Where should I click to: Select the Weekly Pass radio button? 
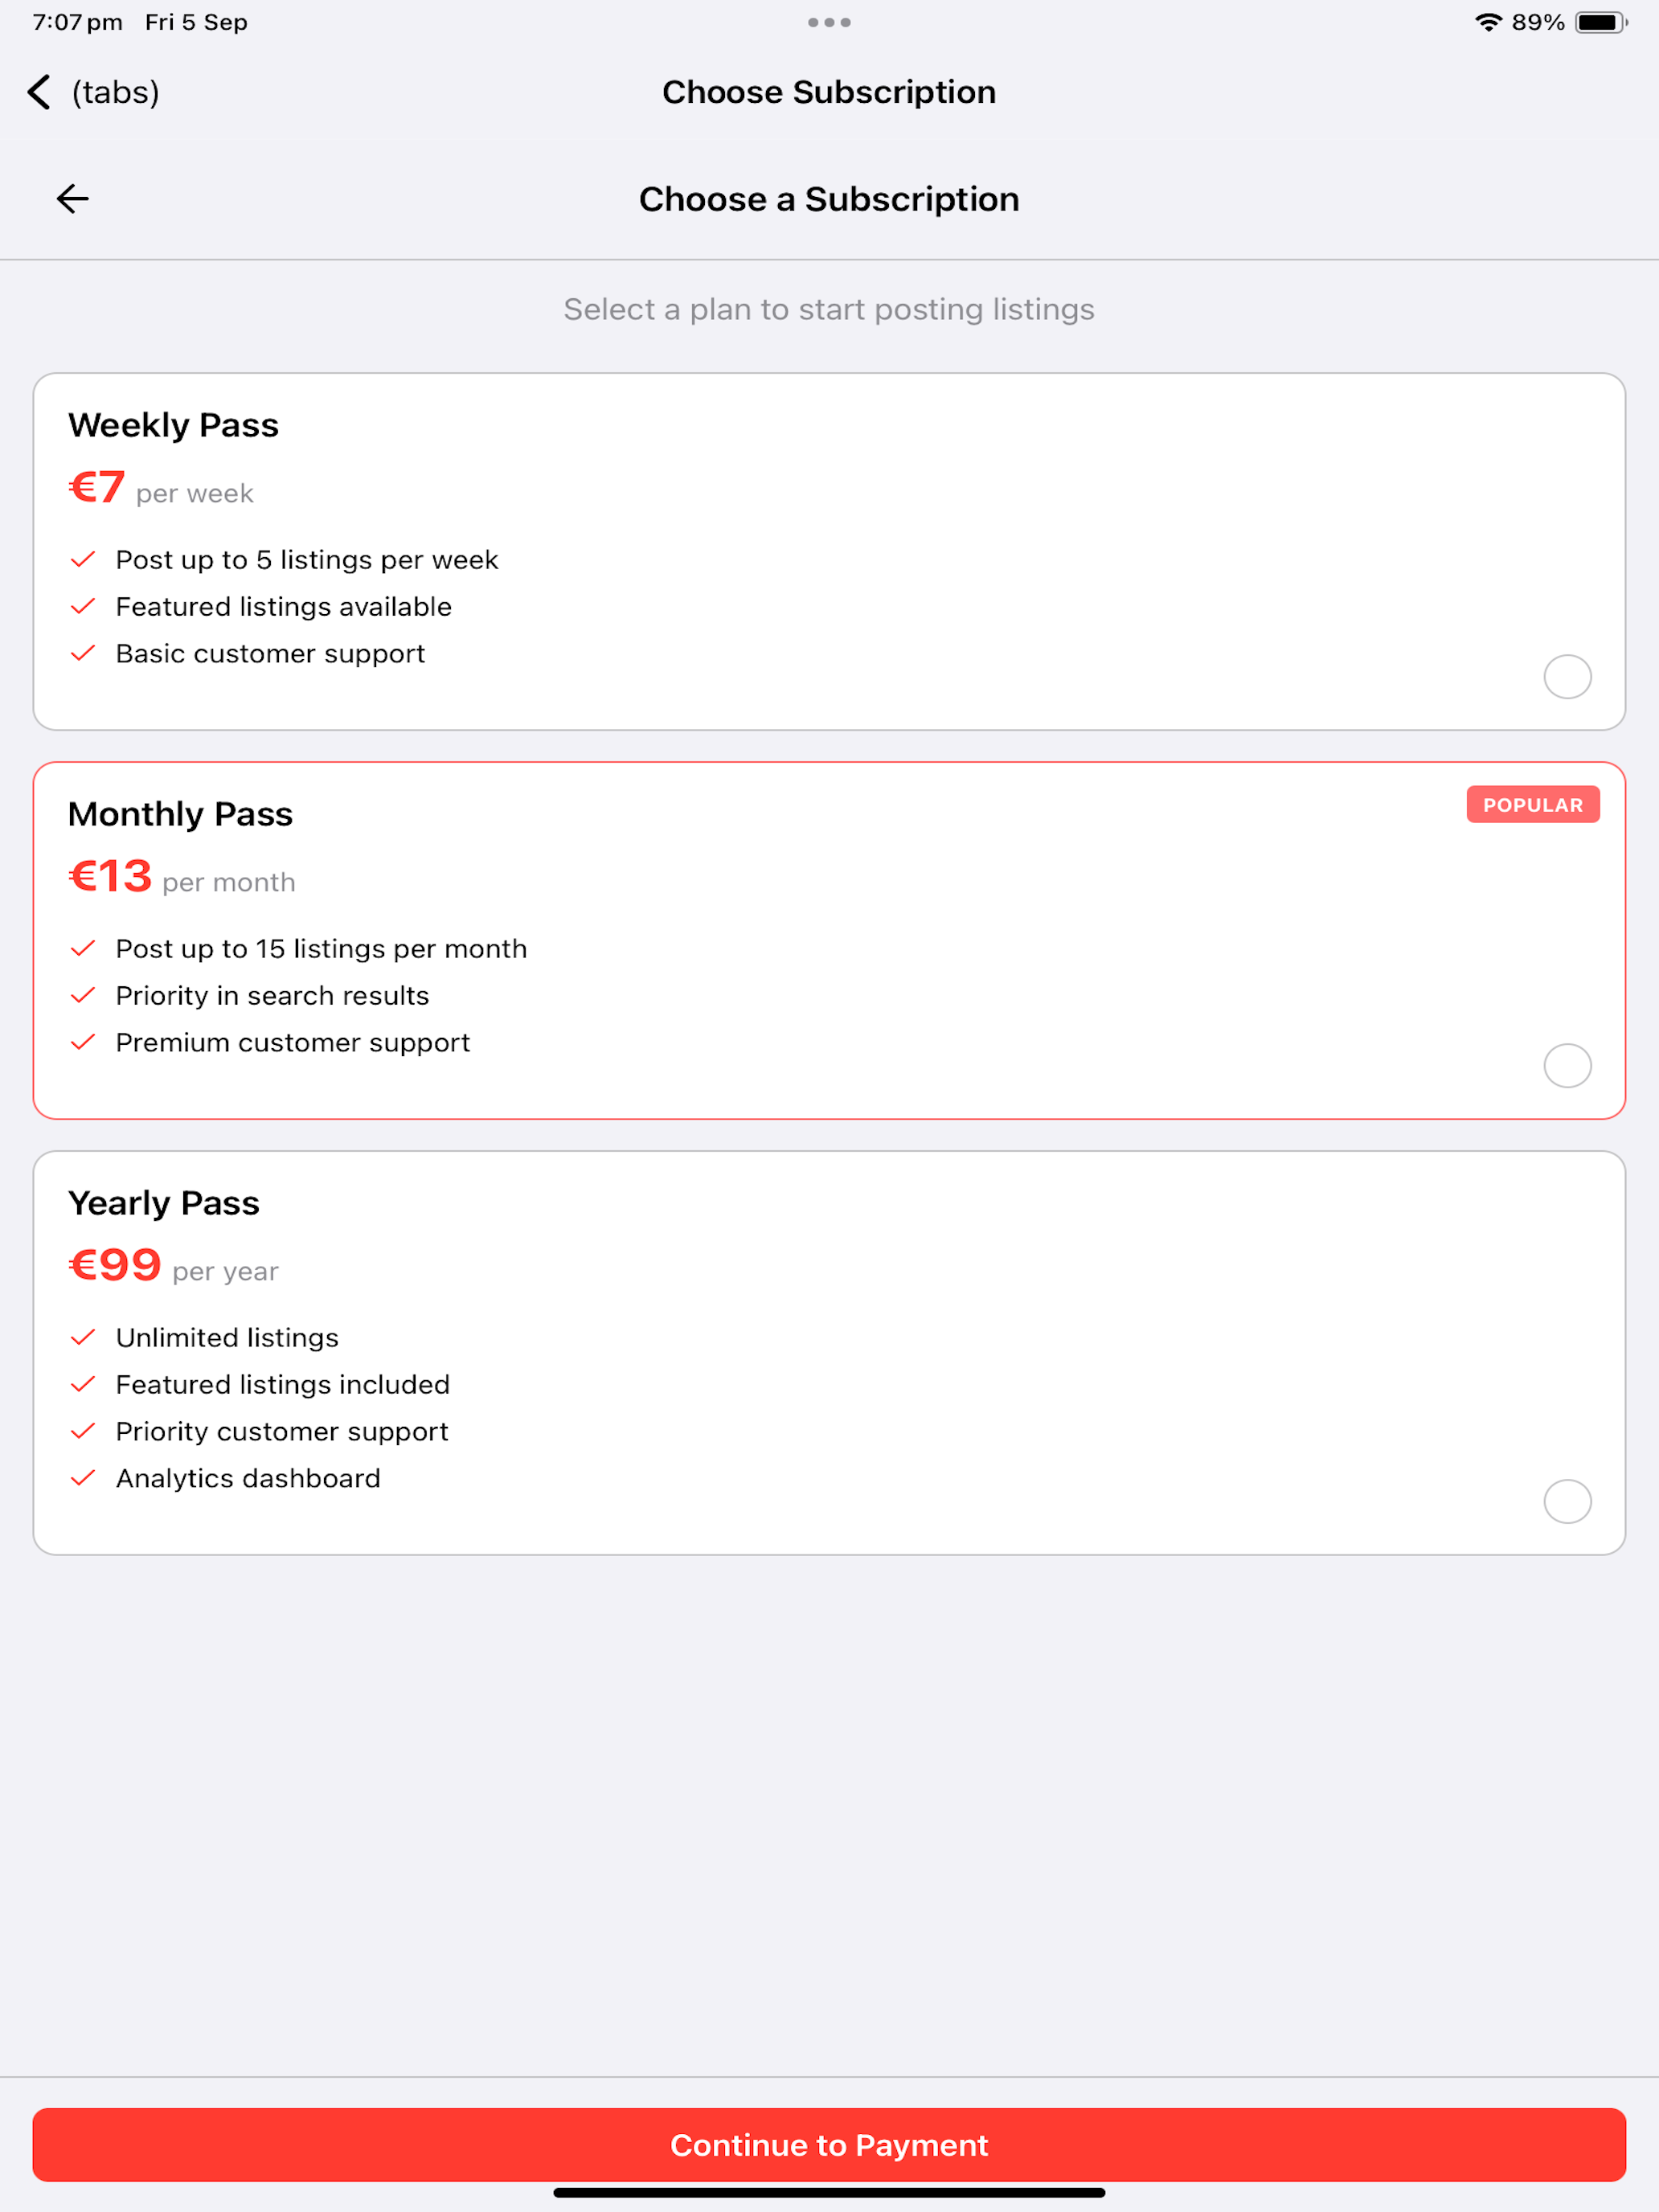point(1567,677)
